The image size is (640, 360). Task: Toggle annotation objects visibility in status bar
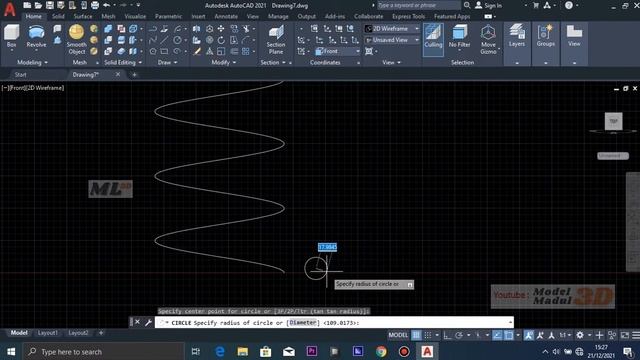click(529, 336)
